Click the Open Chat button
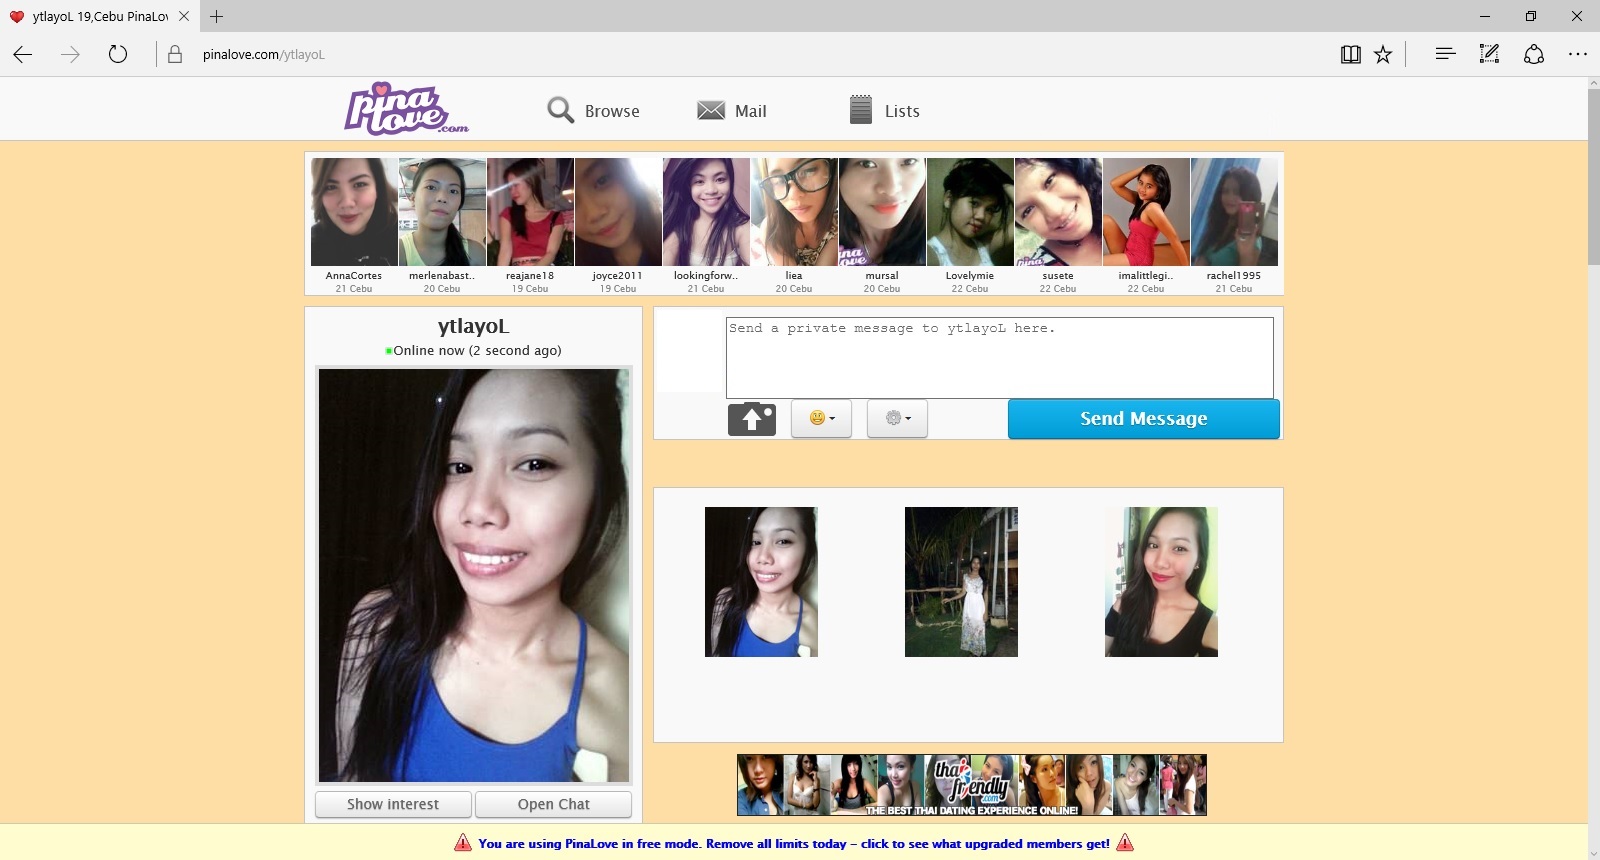The height and width of the screenshot is (860, 1600). coord(553,804)
